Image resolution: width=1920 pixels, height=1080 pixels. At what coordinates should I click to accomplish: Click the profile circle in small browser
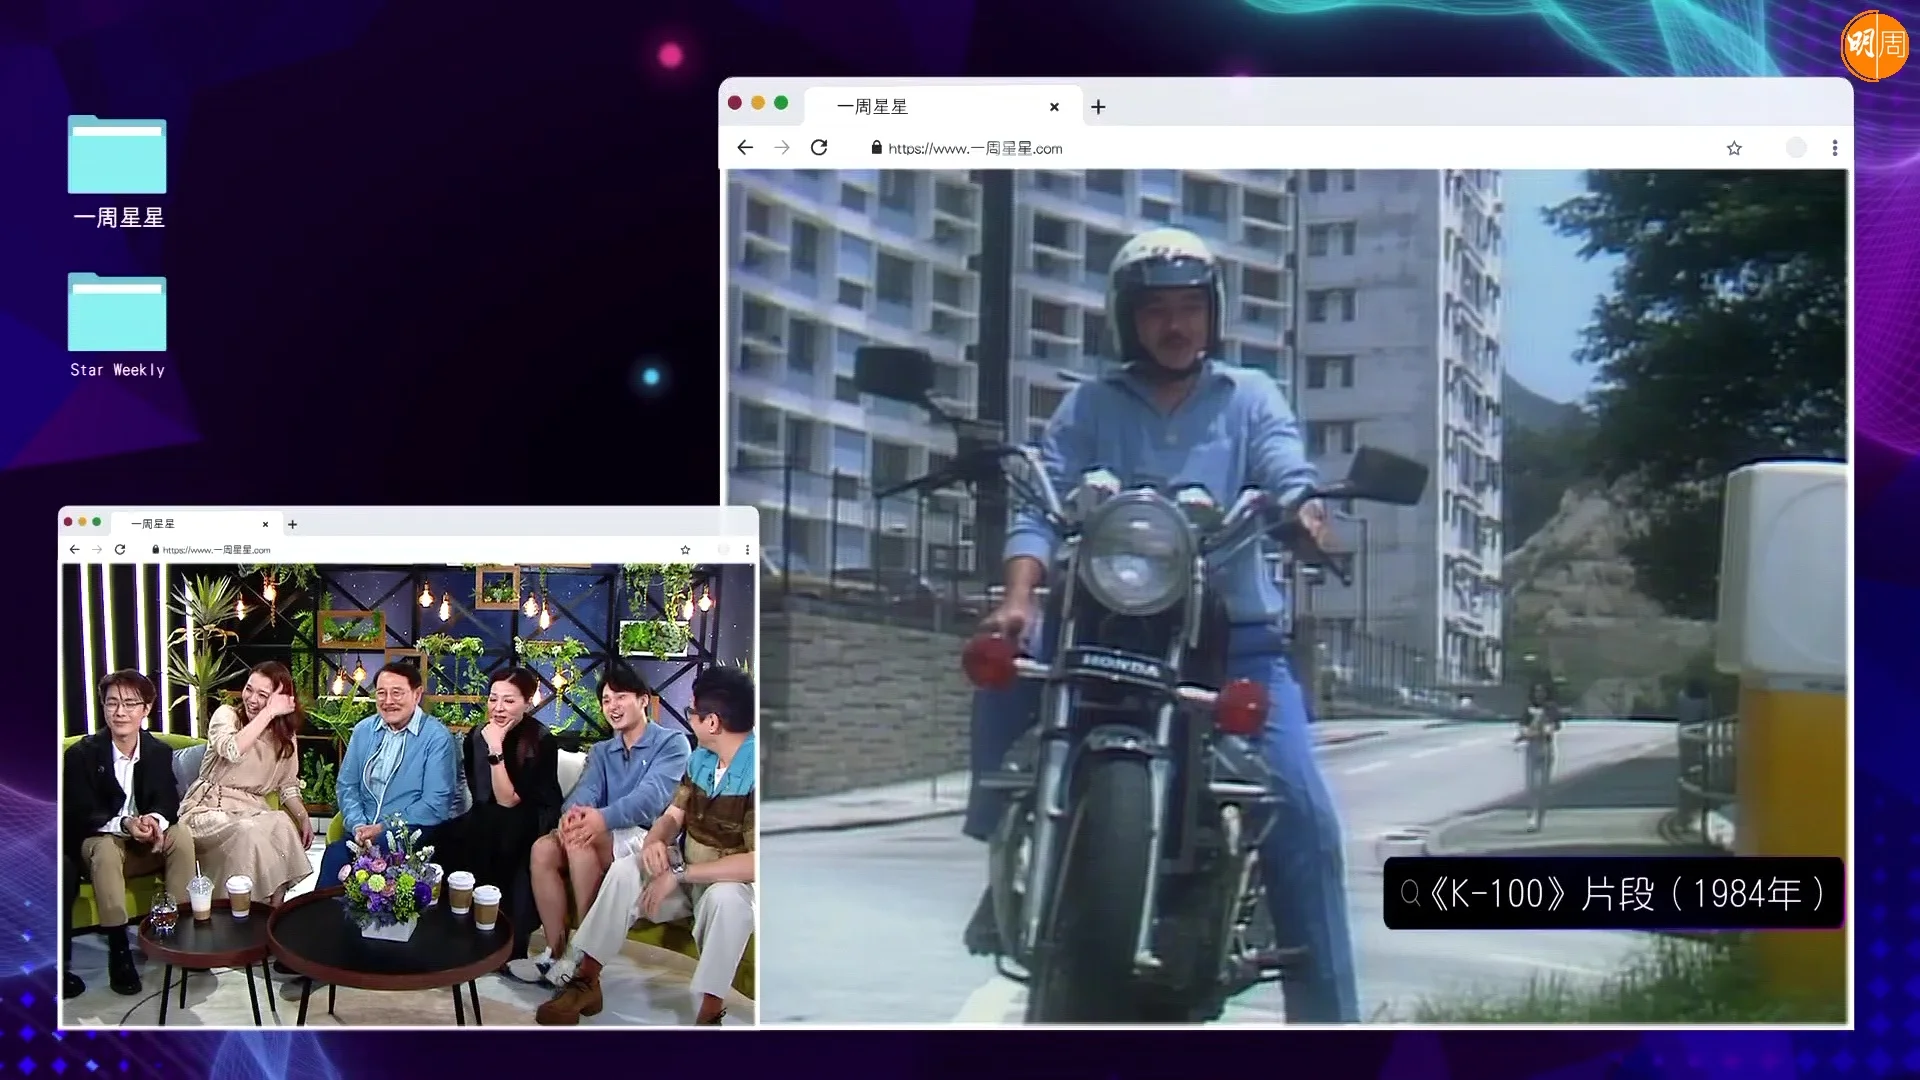[x=723, y=550]
